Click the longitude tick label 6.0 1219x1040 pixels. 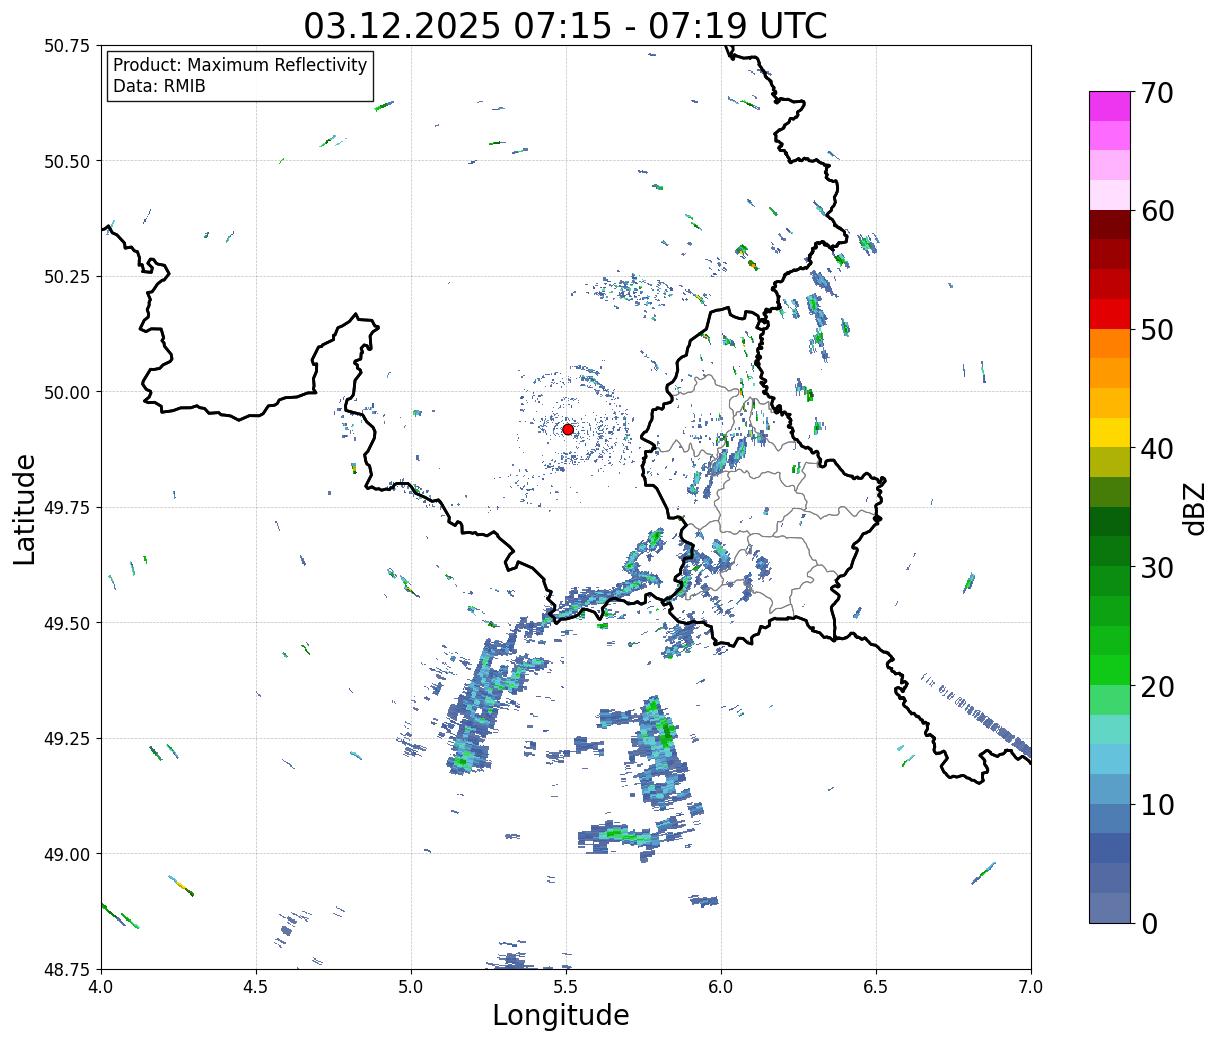721,987
